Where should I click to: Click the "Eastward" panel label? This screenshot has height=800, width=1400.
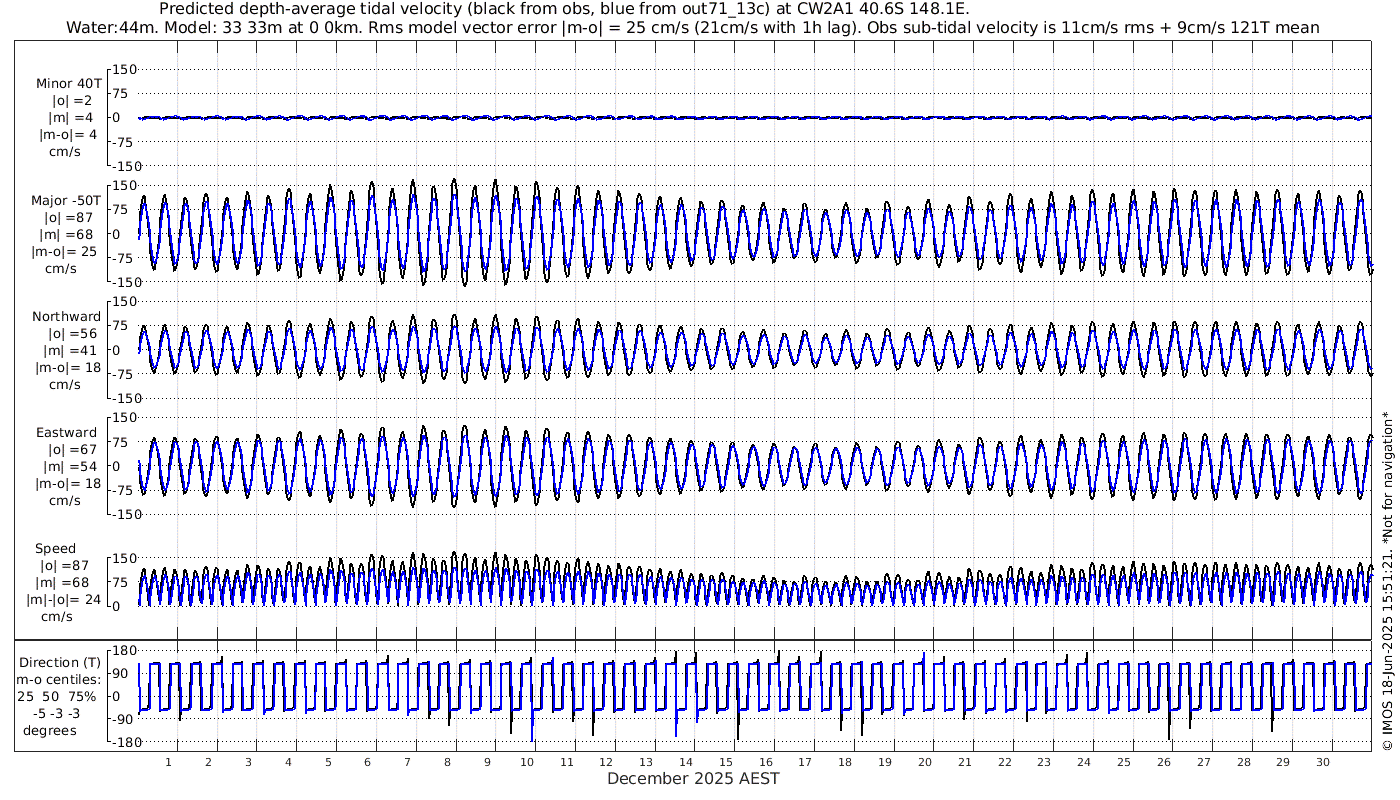click(66, 433)
